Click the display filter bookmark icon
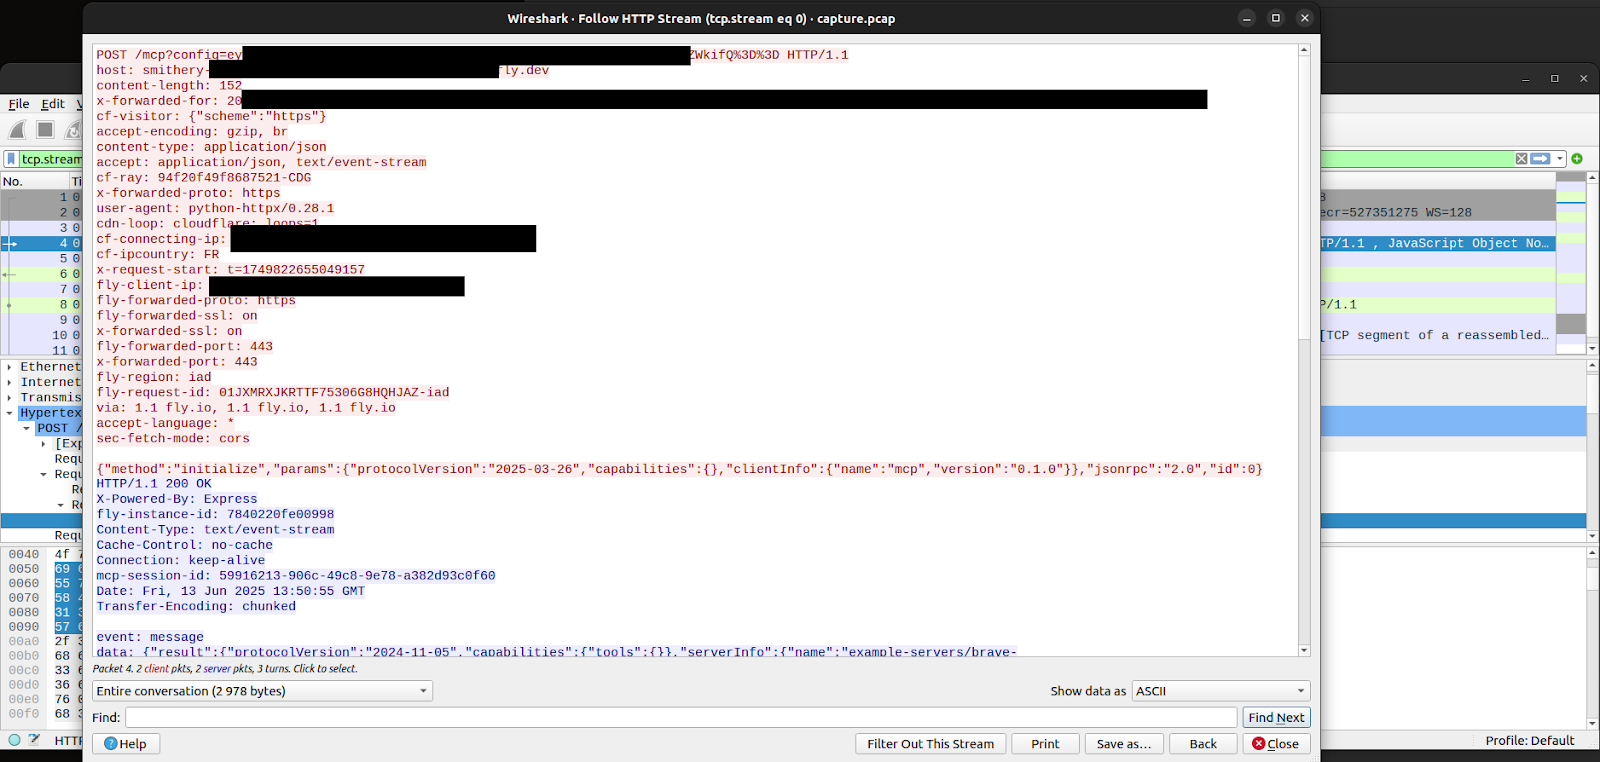This screenshot has width=1600, height=762. (x=11, y=159)
